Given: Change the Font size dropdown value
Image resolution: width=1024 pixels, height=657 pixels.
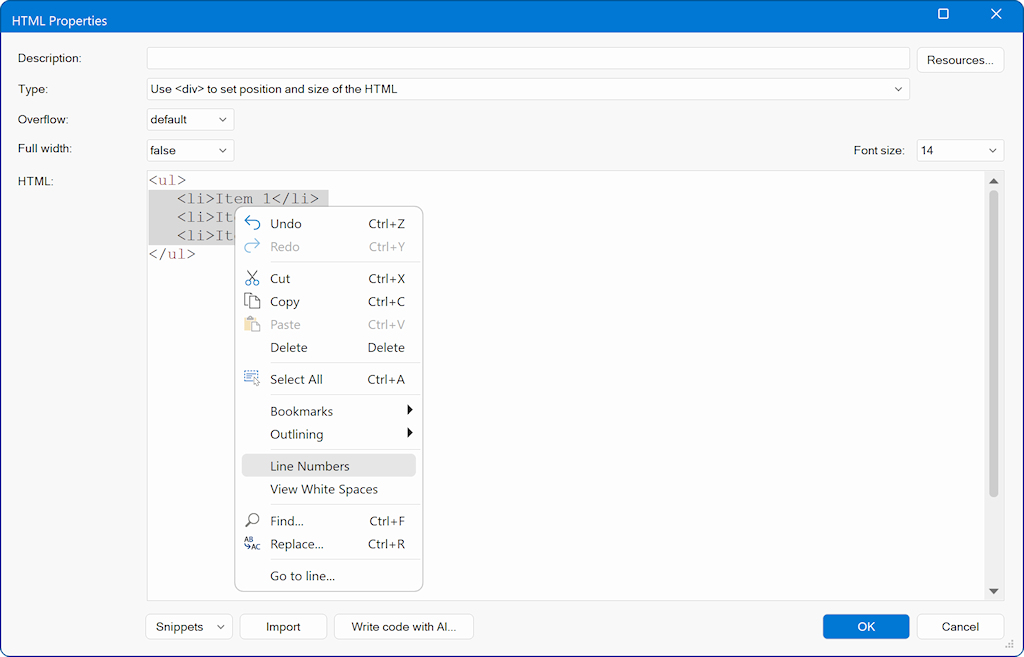Looking at the screenshot, I should point(959,151).
